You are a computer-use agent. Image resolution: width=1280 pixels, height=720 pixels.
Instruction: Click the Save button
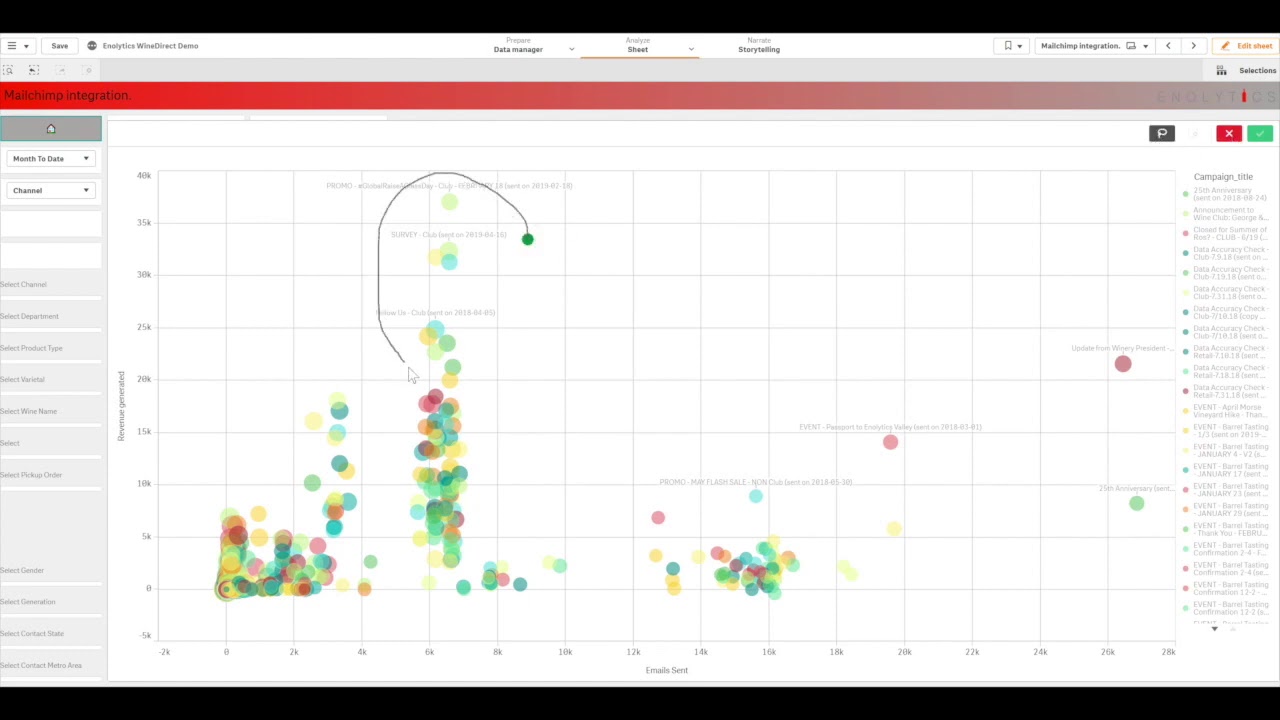point(60,46)
